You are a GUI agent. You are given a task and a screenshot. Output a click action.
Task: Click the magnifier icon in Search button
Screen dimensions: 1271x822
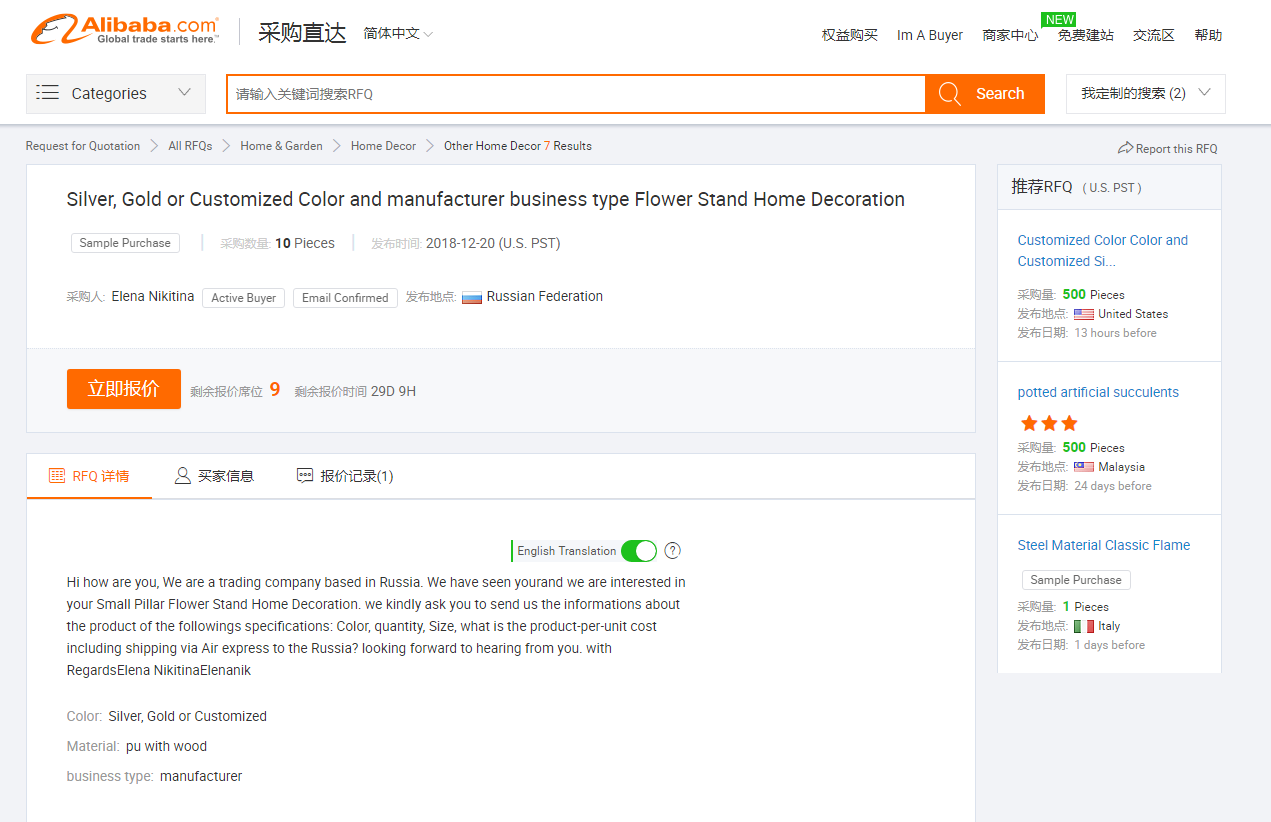click(x=950, y=94)
